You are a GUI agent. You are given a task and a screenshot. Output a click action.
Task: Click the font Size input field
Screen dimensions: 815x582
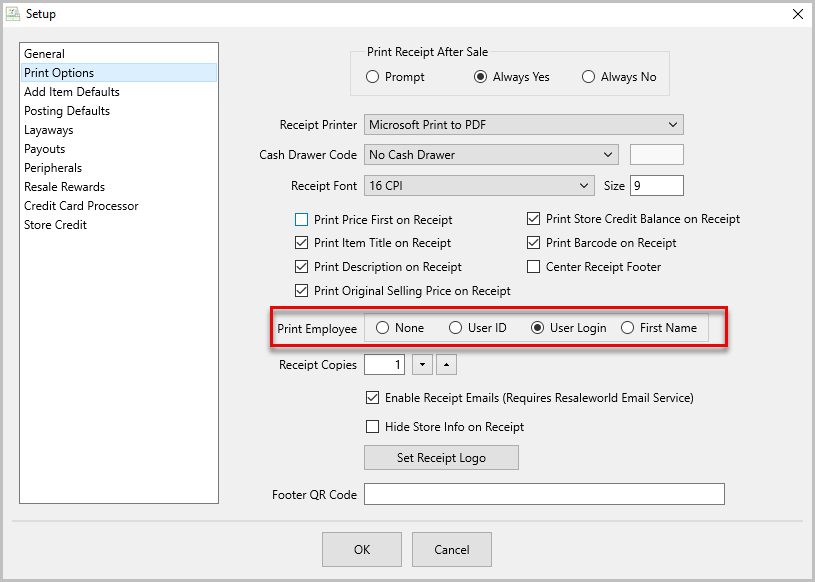pyautogui.click(x=656, y=186)
